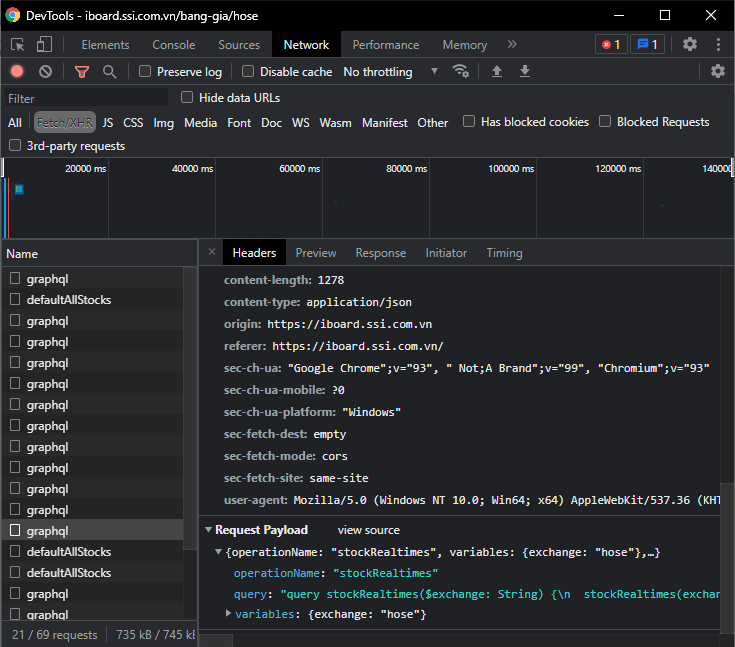Open network search with magnifier icon
The image size is (735, 647).
109,72
